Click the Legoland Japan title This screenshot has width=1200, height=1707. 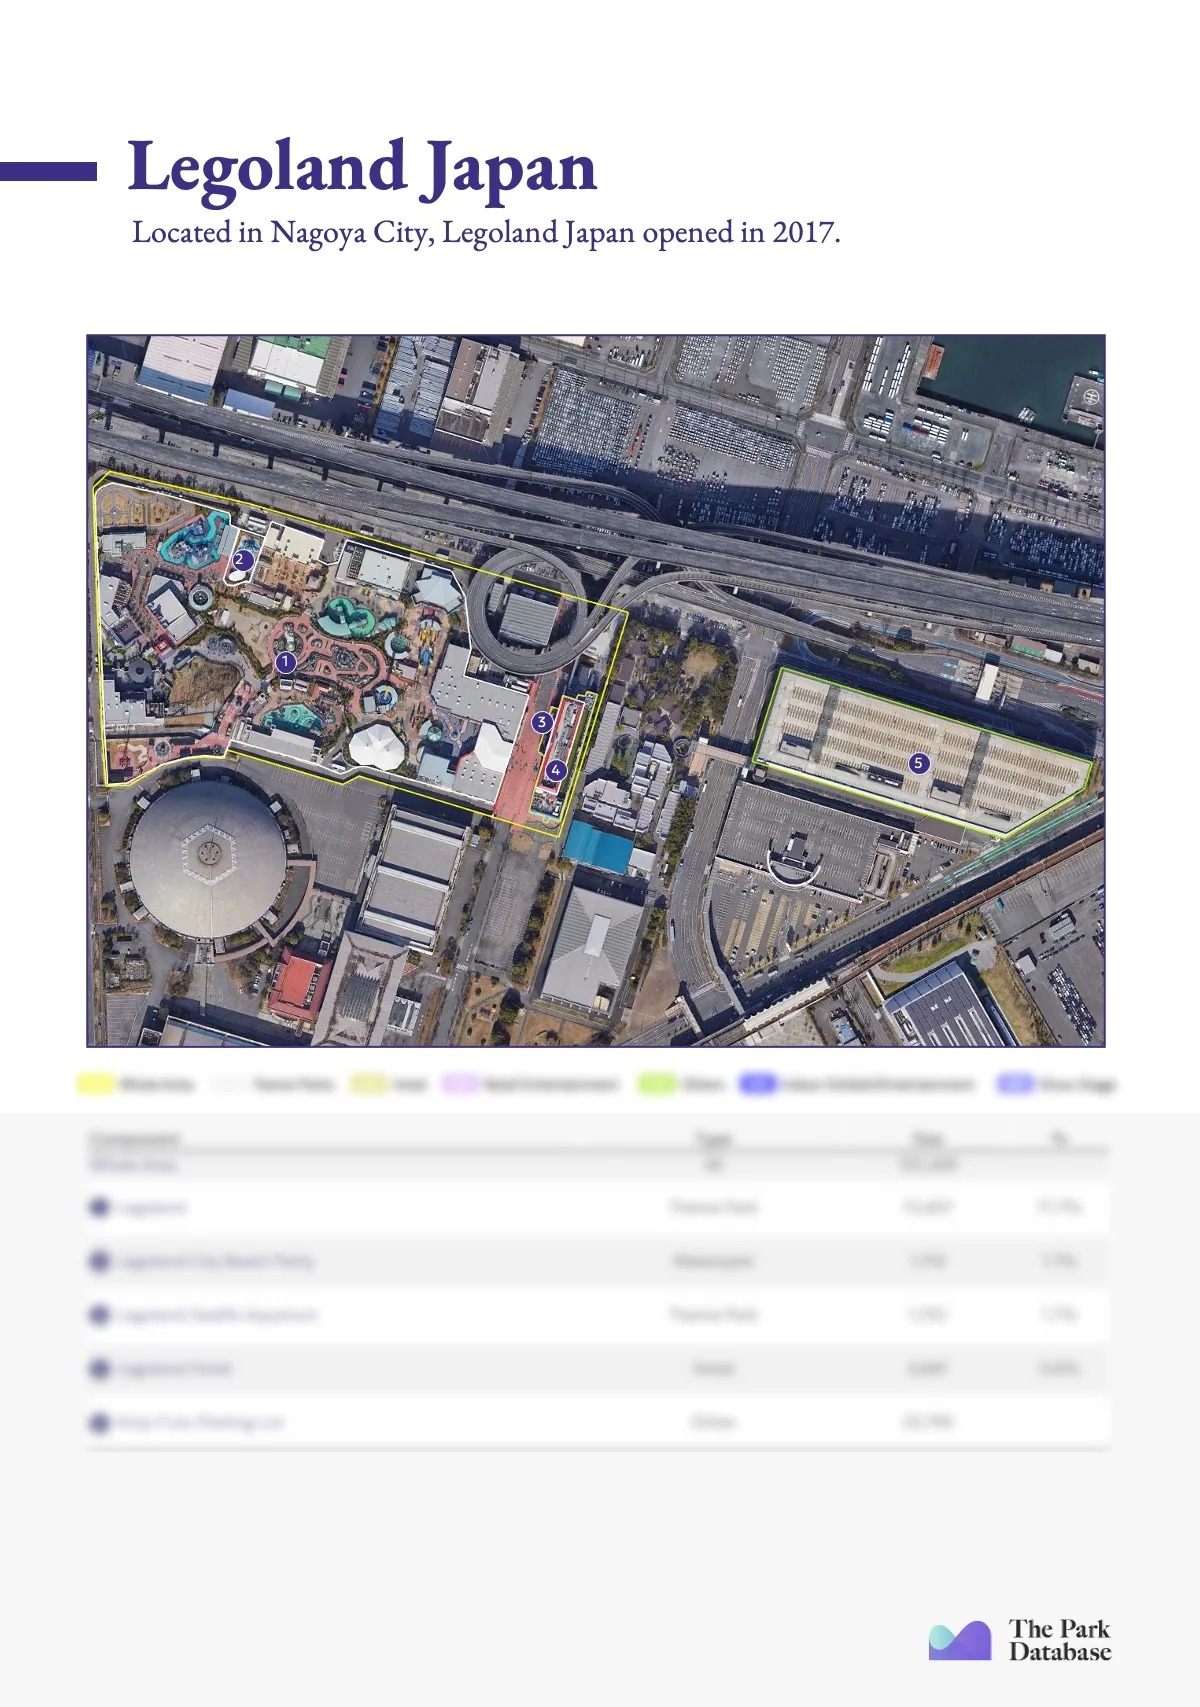click(x=362, y=168)
